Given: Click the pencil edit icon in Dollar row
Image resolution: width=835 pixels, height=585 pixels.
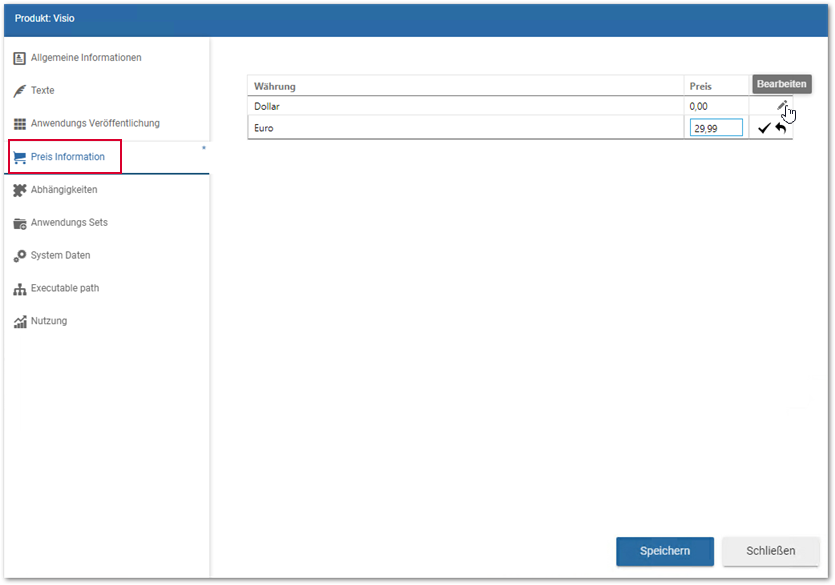Looking at the screenshot, I should tap(781, 105).
